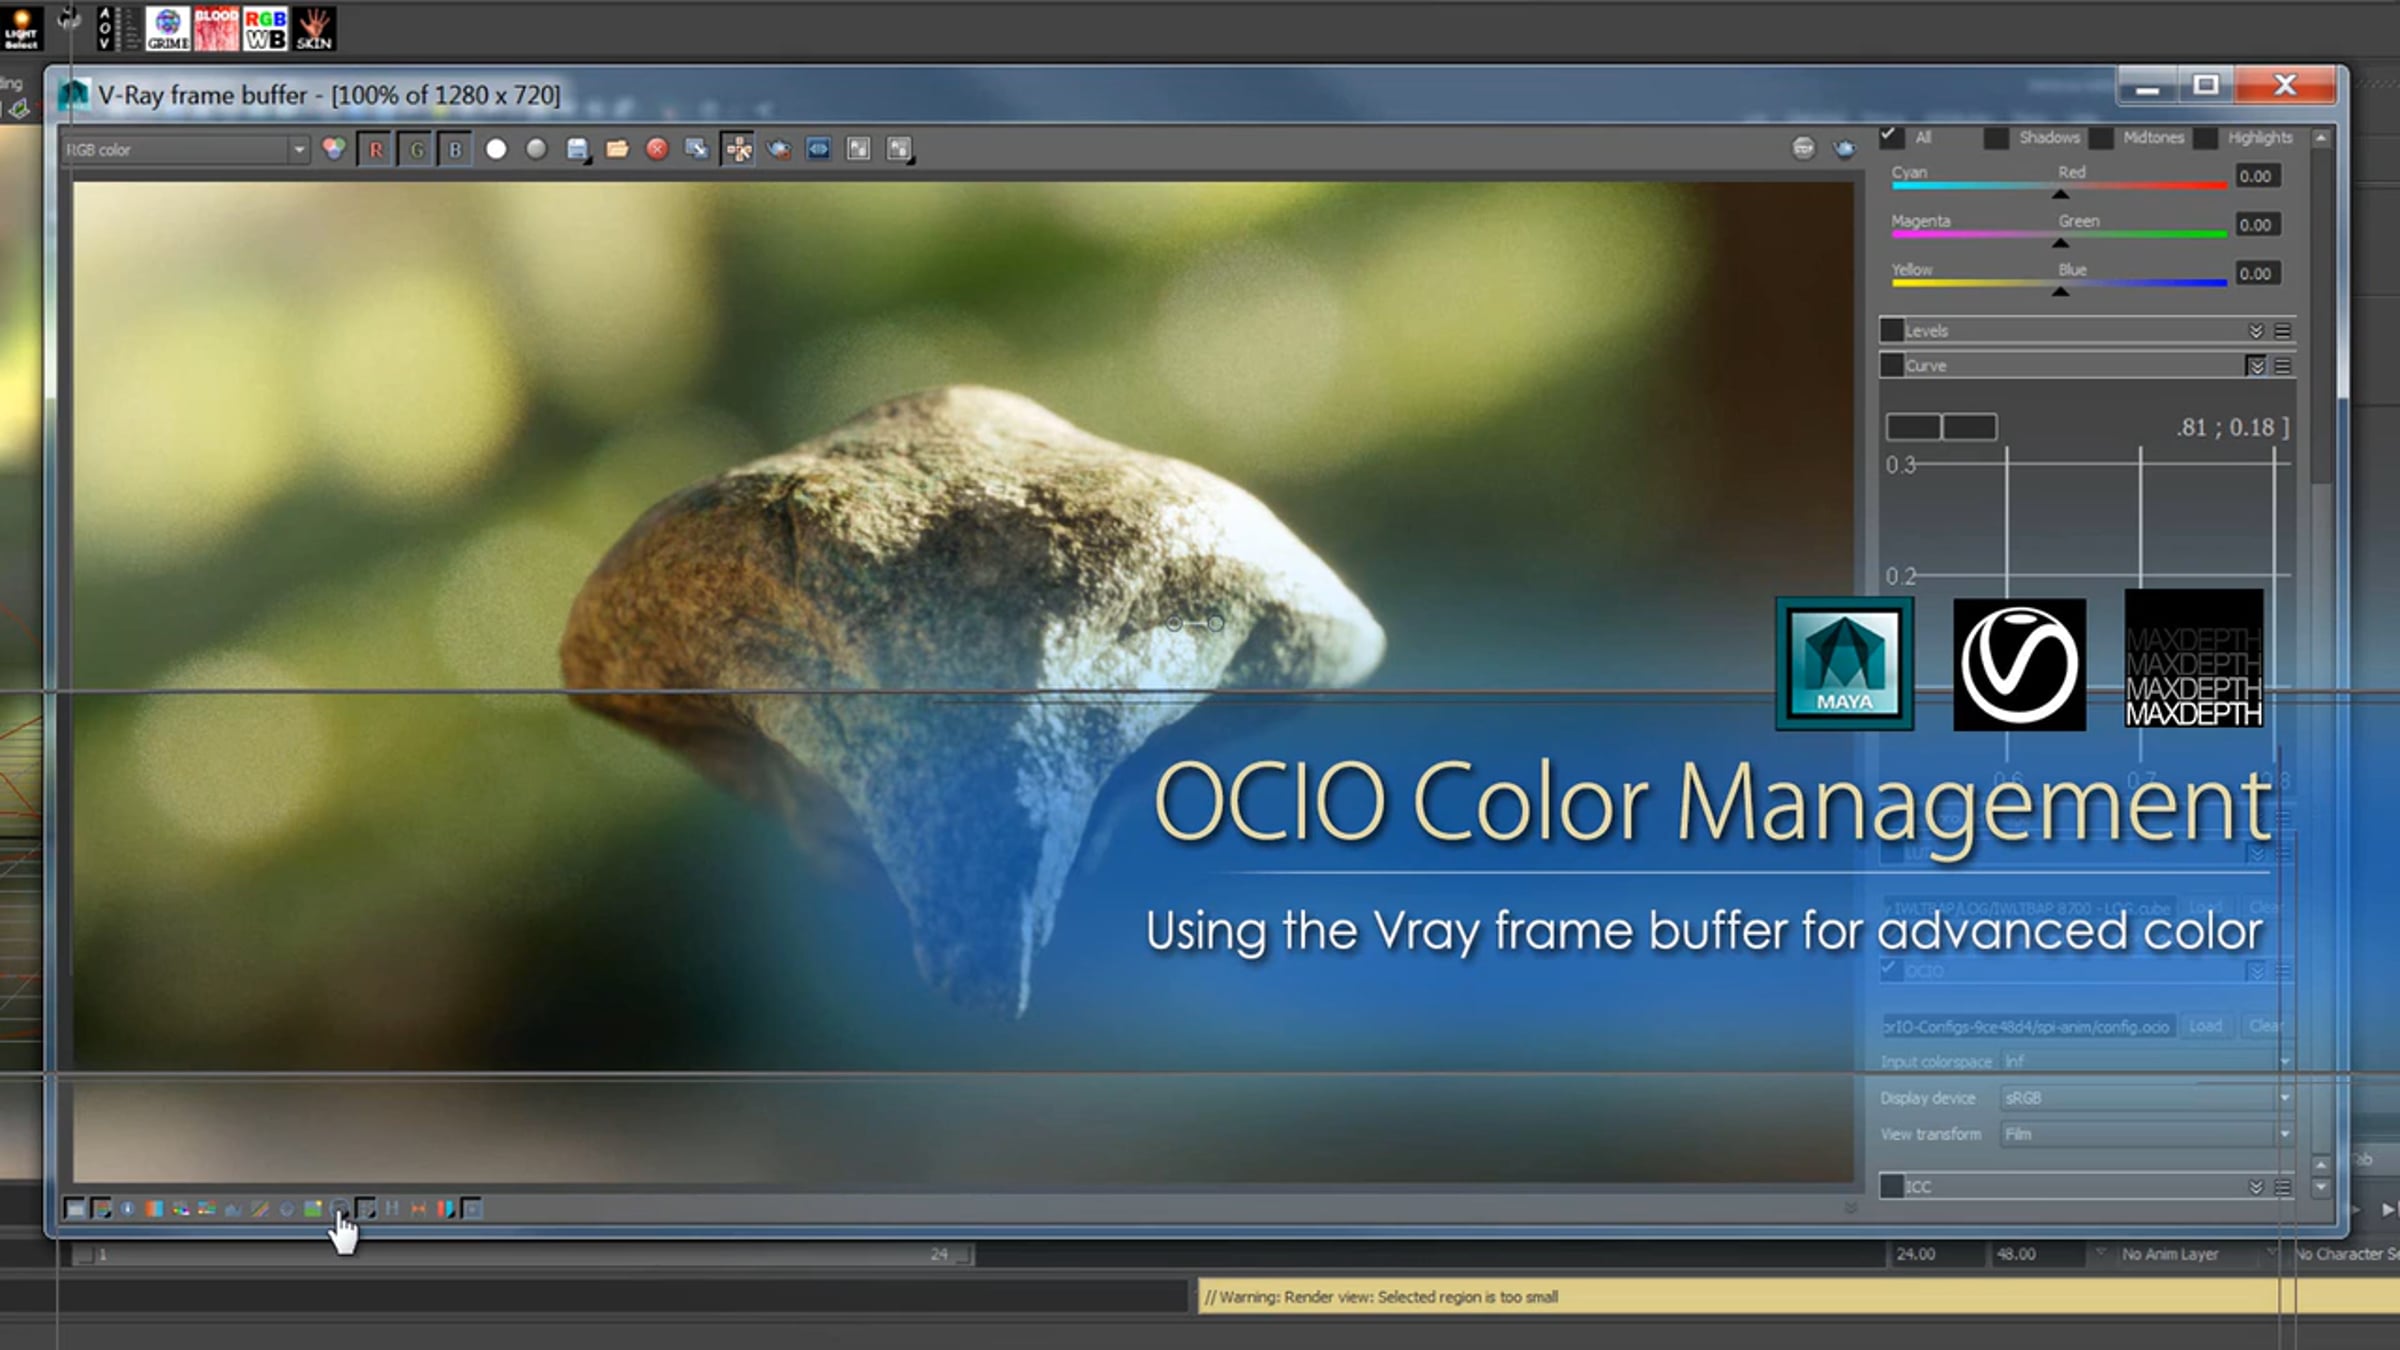Viewport: 2400px width, 1350px height.
Task: Click the view clamped colors info icon
Action: (128, 1209)
